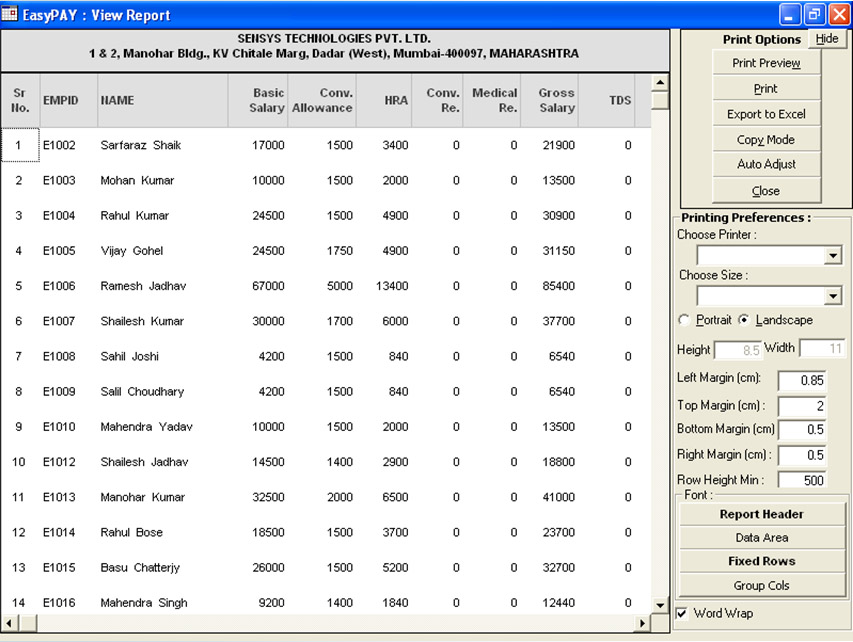
Task: Click Shailesh Jadhav's gross salary 18800
Action: (559, 462)
